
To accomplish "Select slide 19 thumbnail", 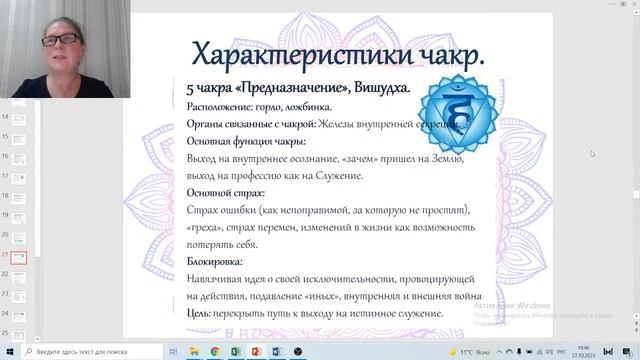I will click(18, 218).
